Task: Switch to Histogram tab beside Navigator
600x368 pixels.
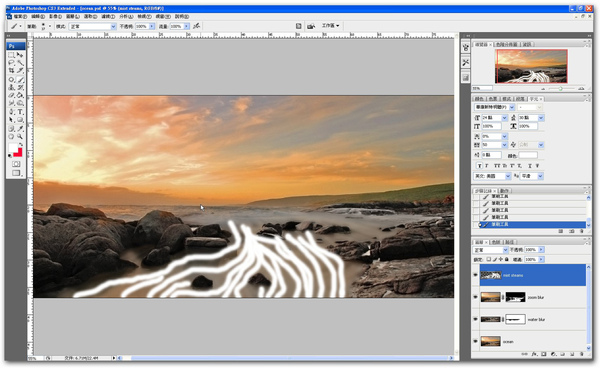Action: (506, 44)
